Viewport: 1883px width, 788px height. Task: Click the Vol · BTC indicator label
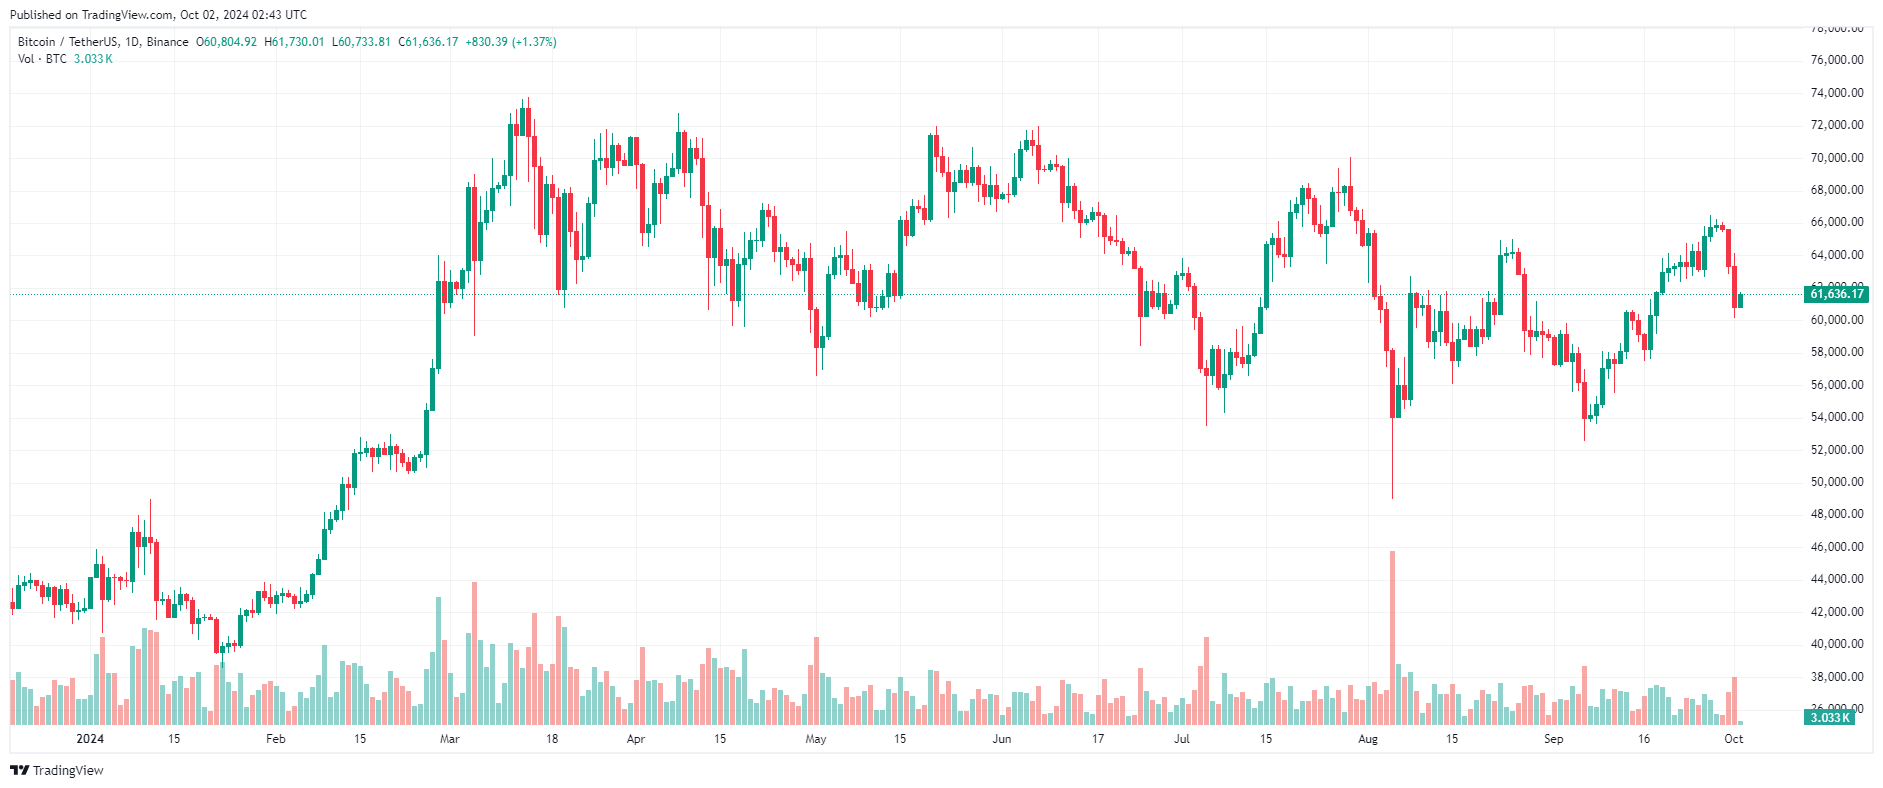point(42,59)
